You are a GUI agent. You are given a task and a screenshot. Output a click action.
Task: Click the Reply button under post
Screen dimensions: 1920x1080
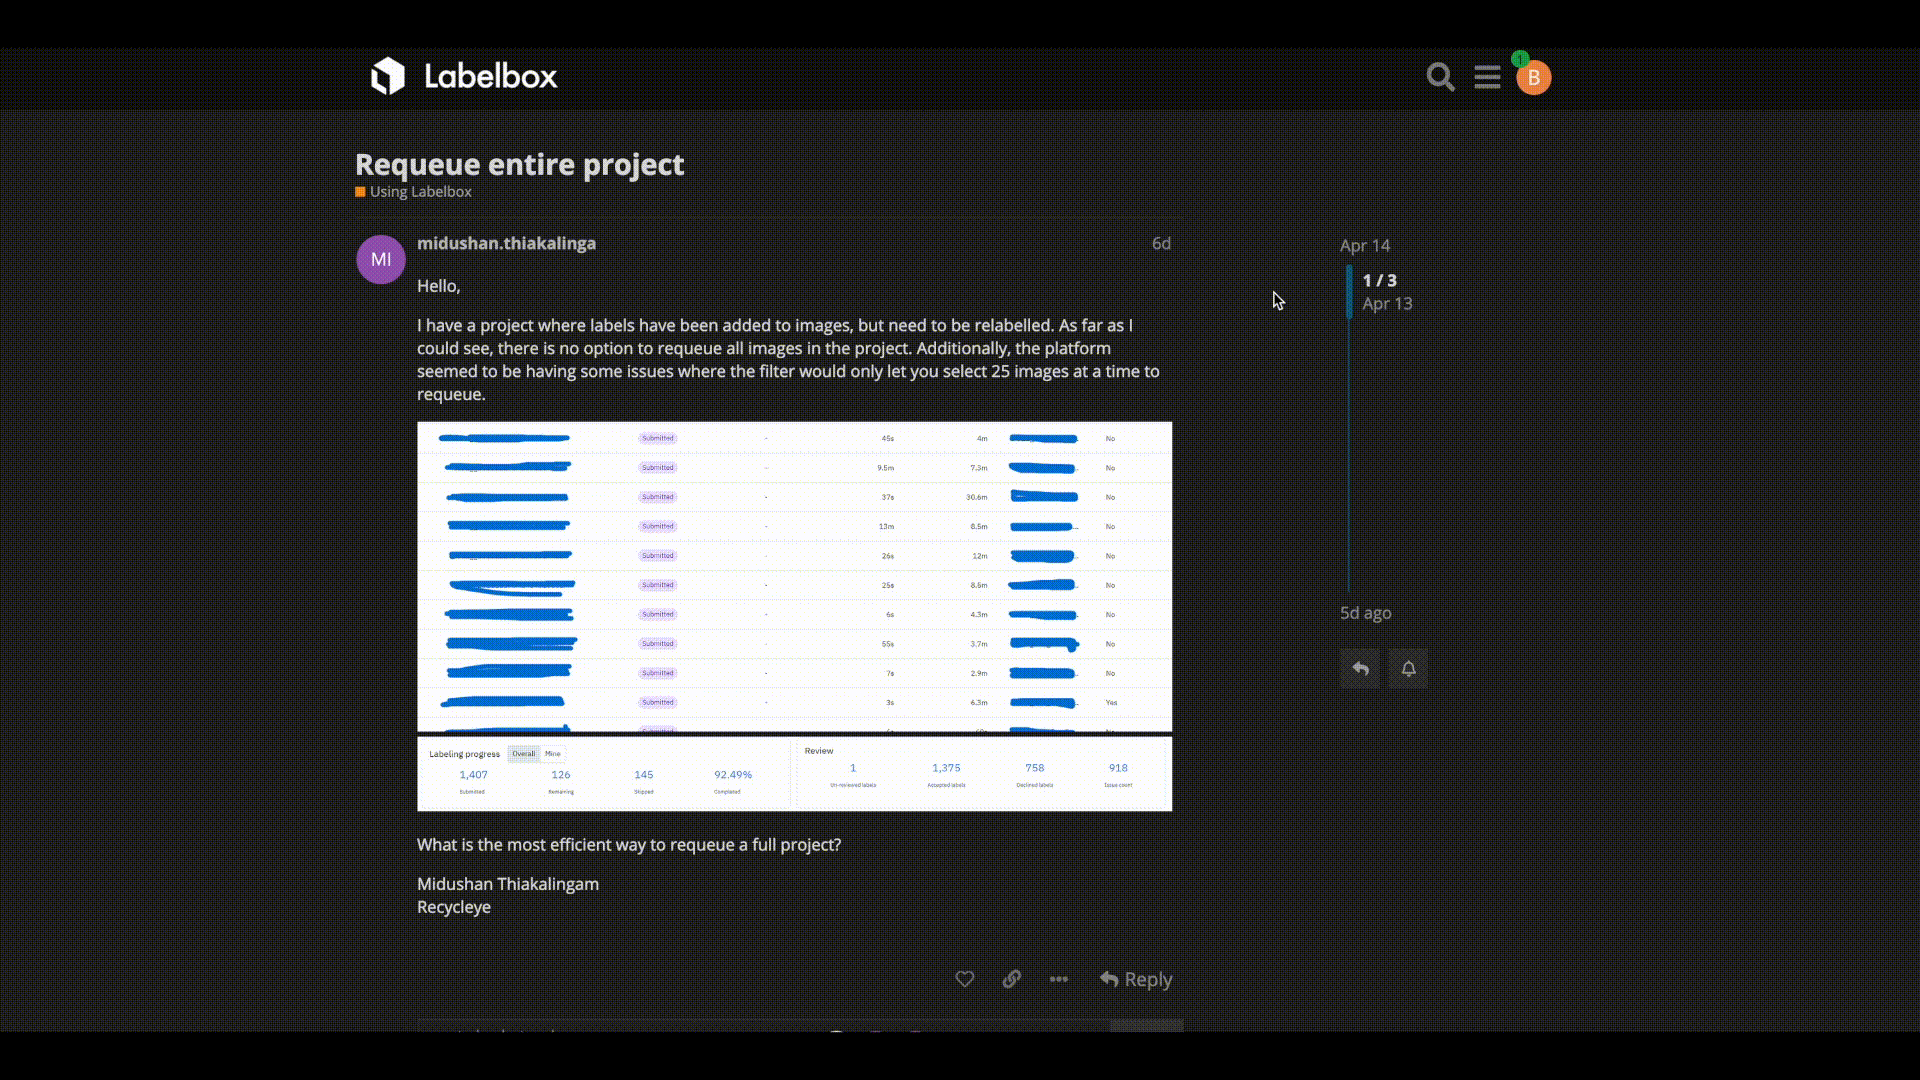click(x=1135, y=979)
